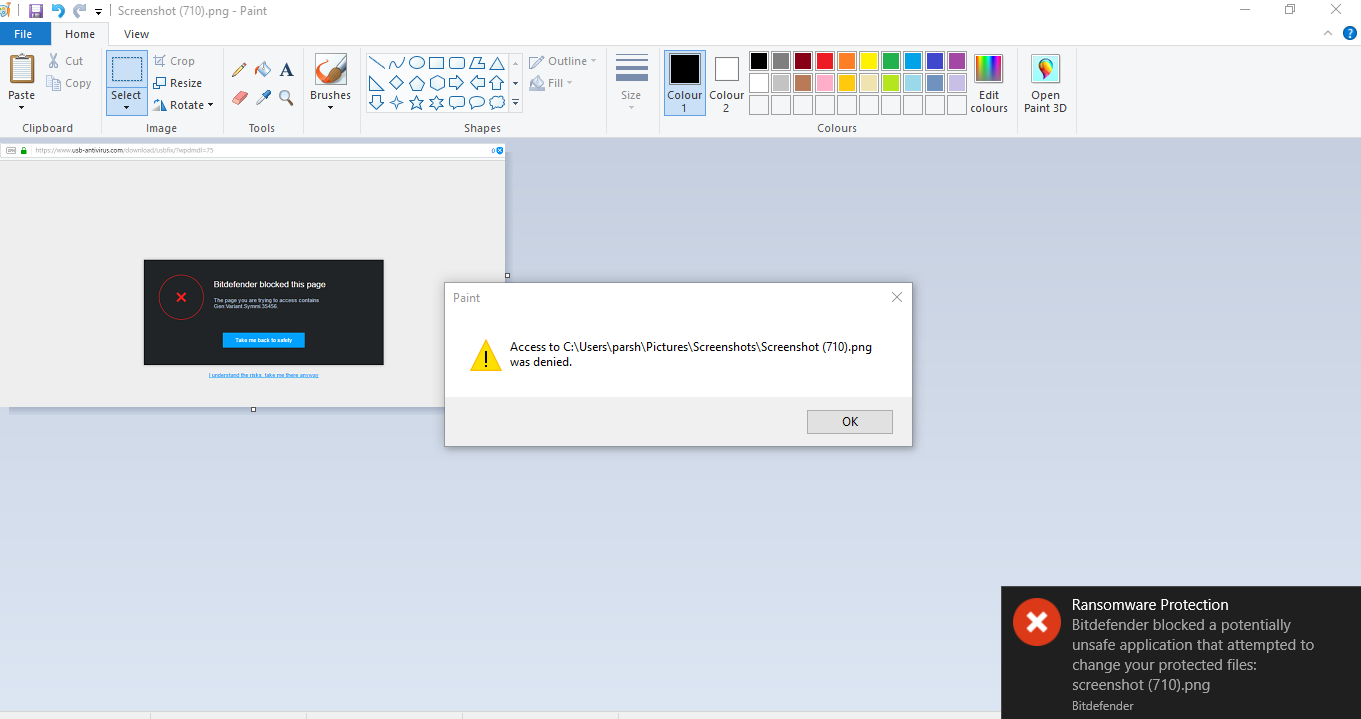Screen dimensions: 1361x719
Task: Open Paint 3D from the ribbon
Action: 1045,83
